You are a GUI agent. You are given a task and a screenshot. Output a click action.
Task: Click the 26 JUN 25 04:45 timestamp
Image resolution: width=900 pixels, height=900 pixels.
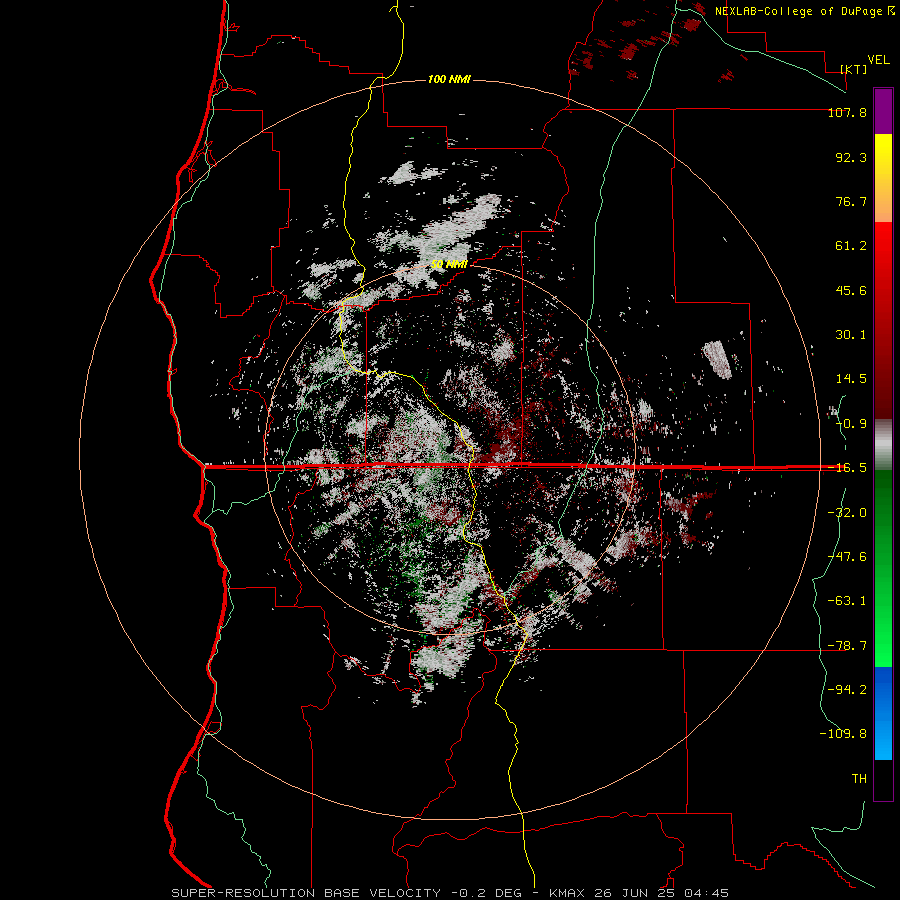[662, 893]
